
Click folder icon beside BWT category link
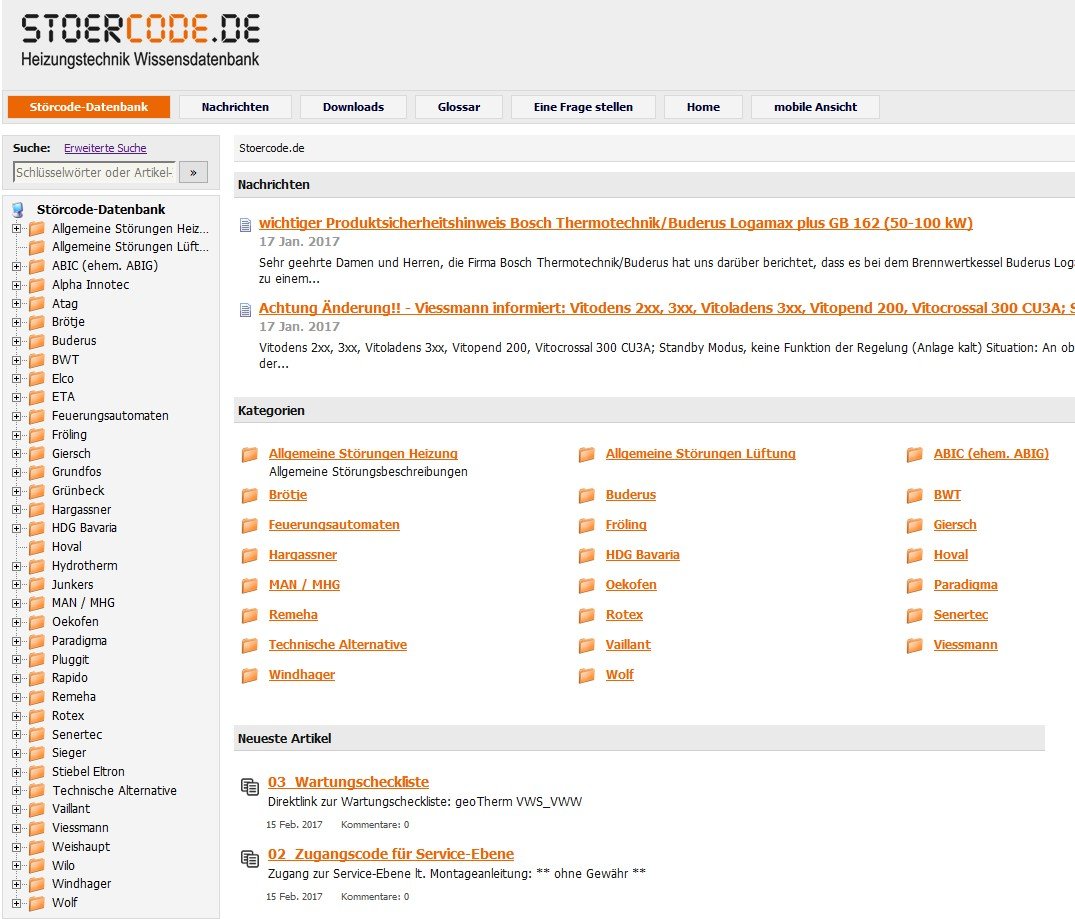pos(915,495)
